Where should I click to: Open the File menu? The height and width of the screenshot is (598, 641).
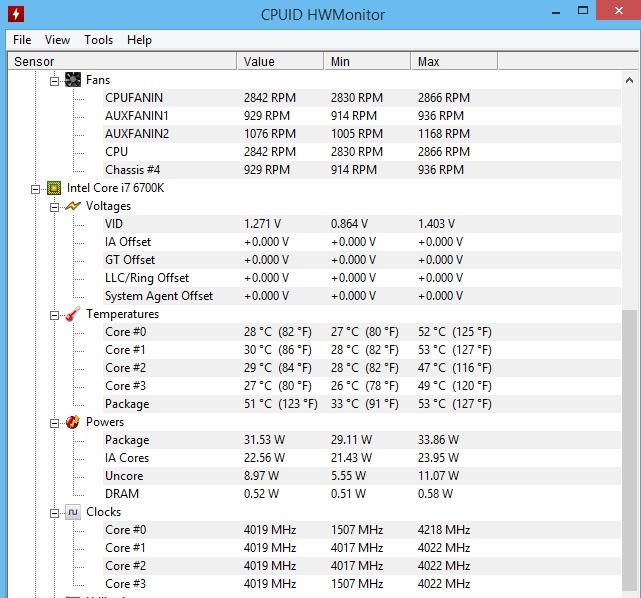(22, 40)
